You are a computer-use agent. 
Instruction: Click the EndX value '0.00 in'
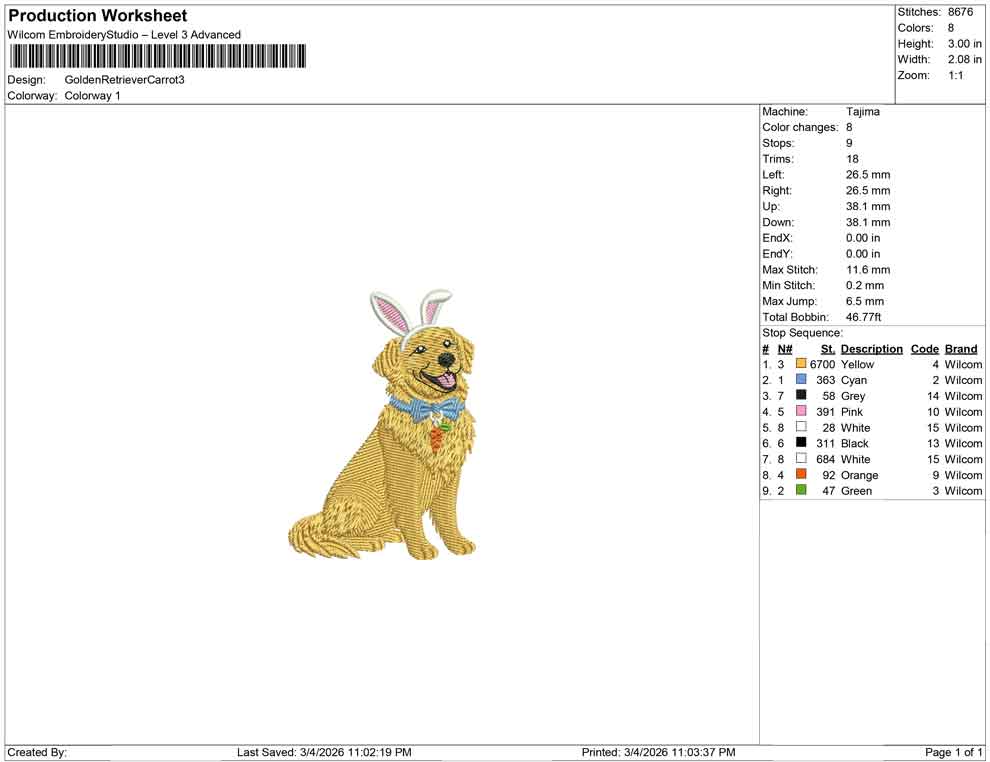[x=863, y=237]
